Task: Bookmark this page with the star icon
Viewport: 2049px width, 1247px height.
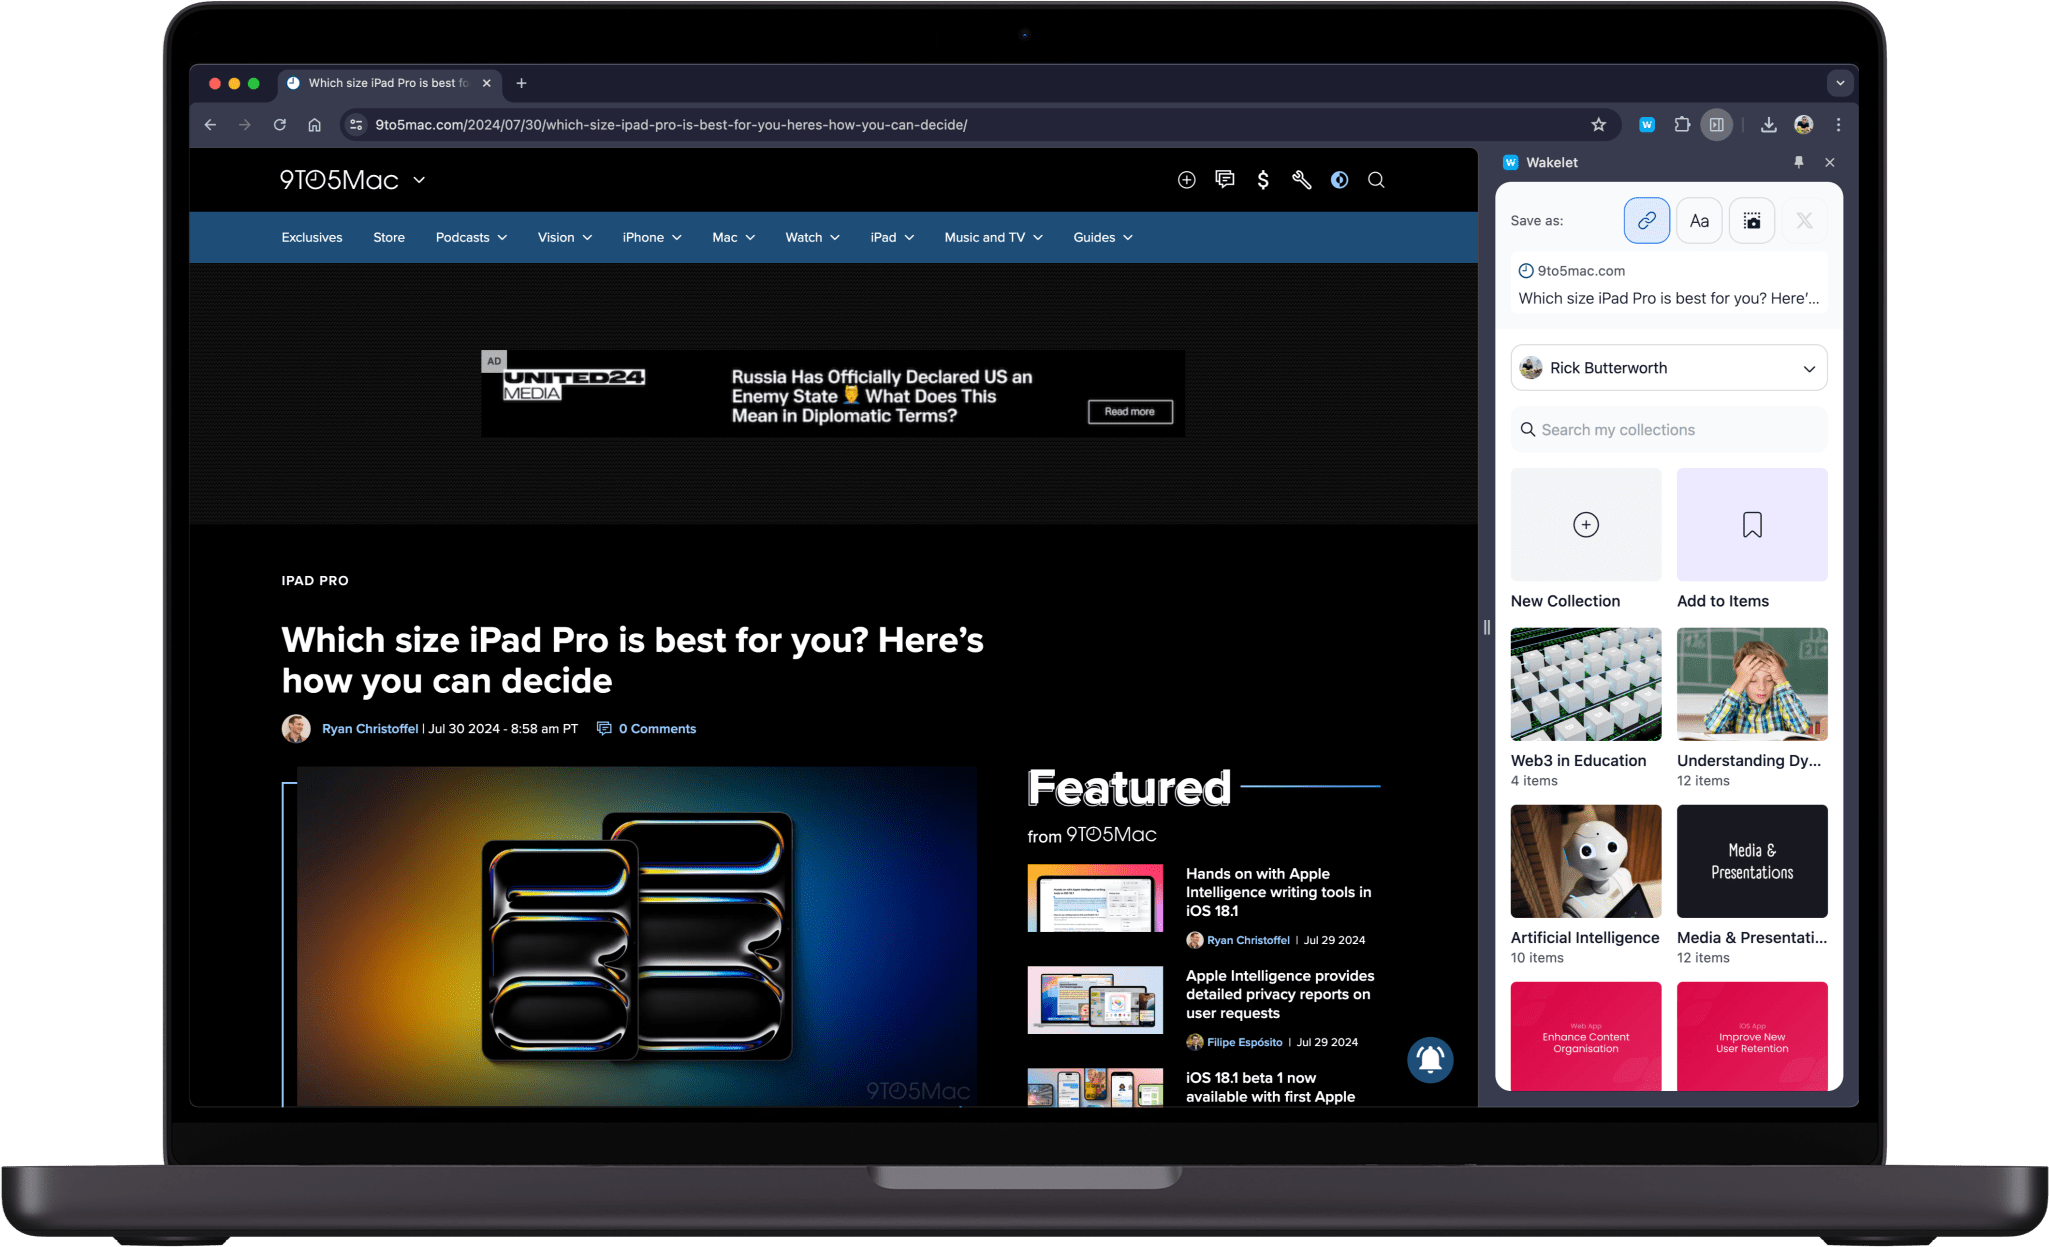Action: point(1598,125)
